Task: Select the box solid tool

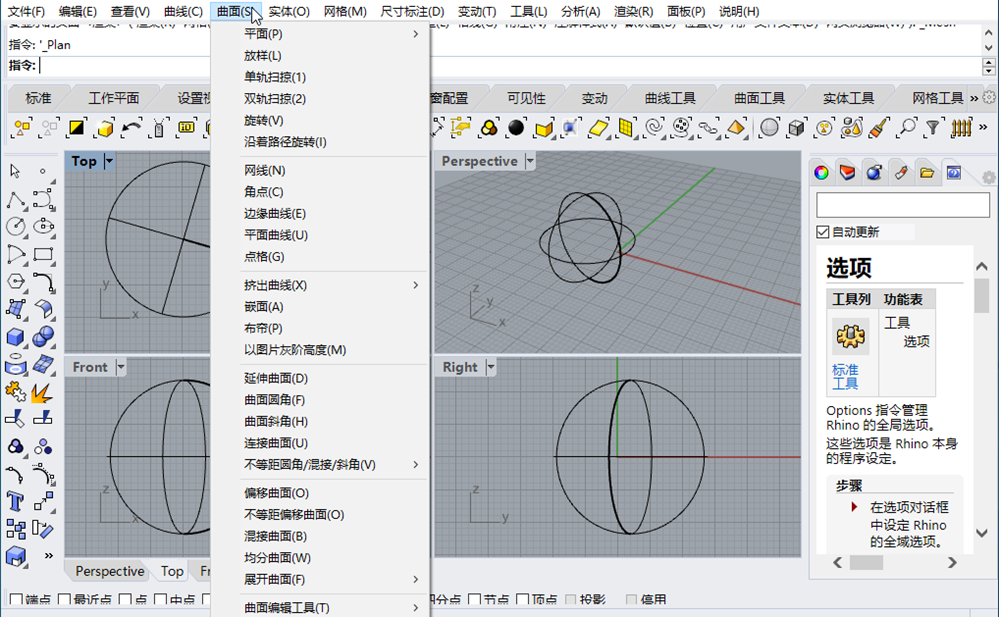Action: tap(15, 337)
